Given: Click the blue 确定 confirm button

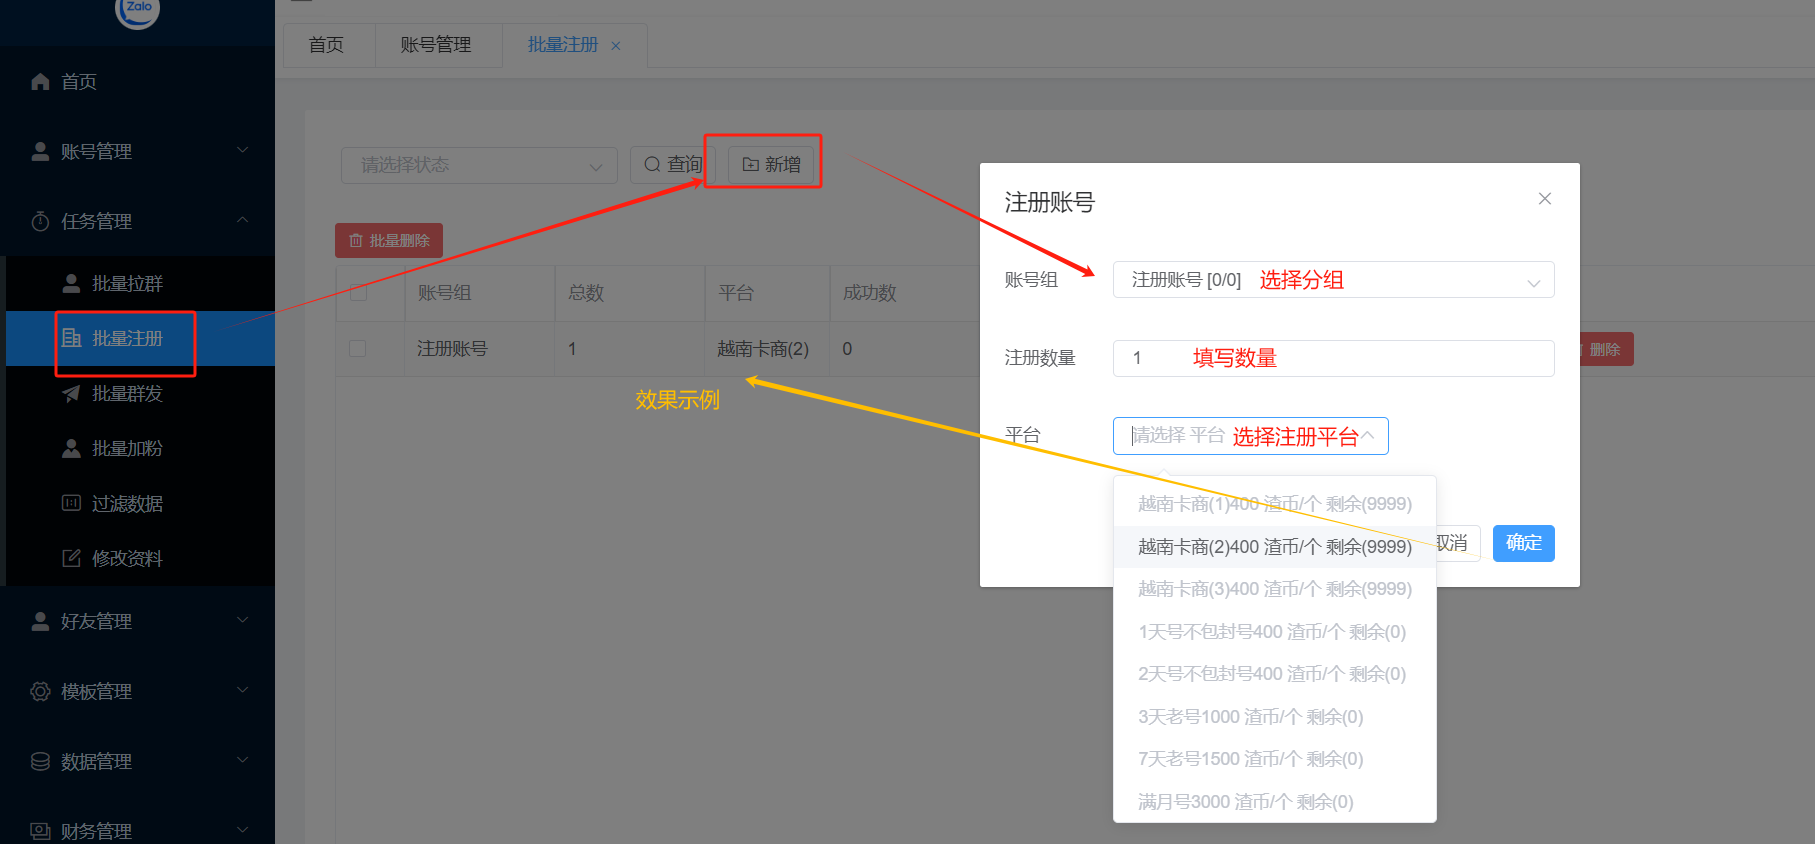Looking at the screenshot, I should click(1523, 543).
